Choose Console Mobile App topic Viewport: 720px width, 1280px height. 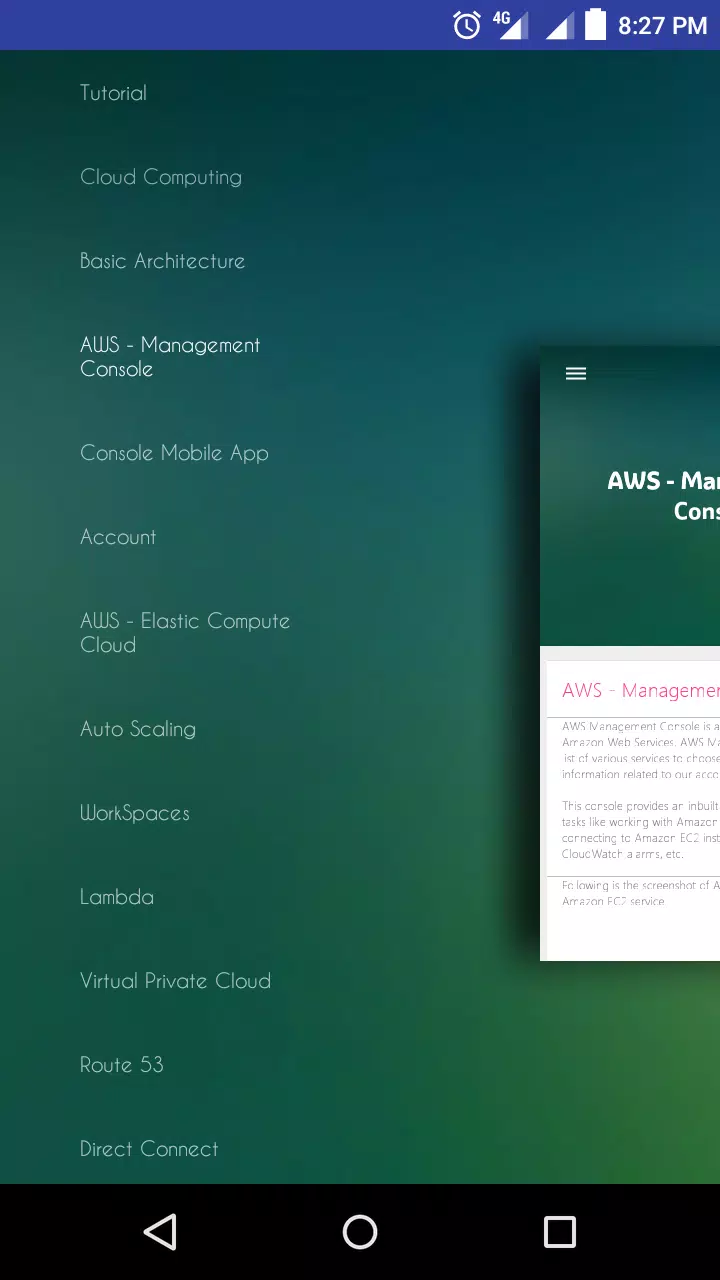pos(174,453)
